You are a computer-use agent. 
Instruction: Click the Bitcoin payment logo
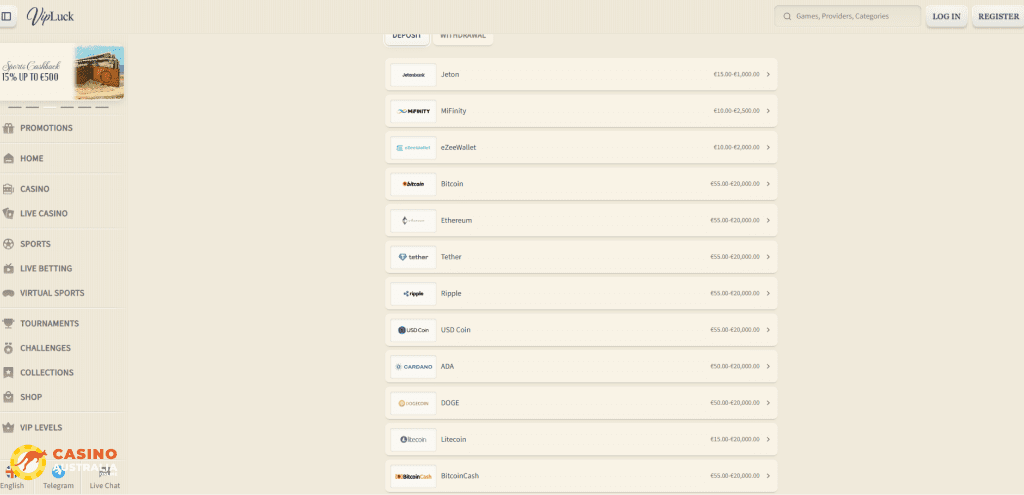point(413,184)
